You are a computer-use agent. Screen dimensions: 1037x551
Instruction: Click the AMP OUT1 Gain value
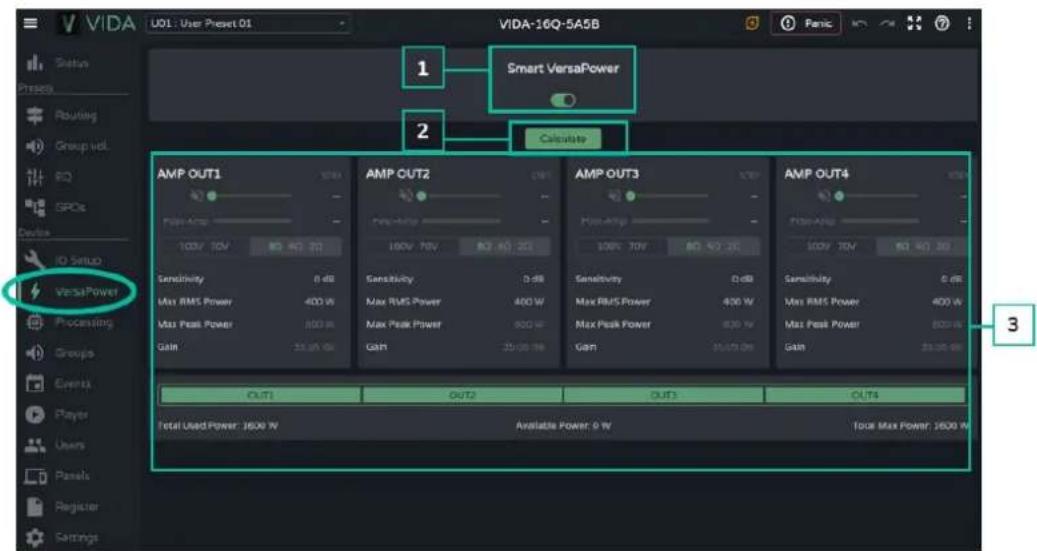coord(313,347)
